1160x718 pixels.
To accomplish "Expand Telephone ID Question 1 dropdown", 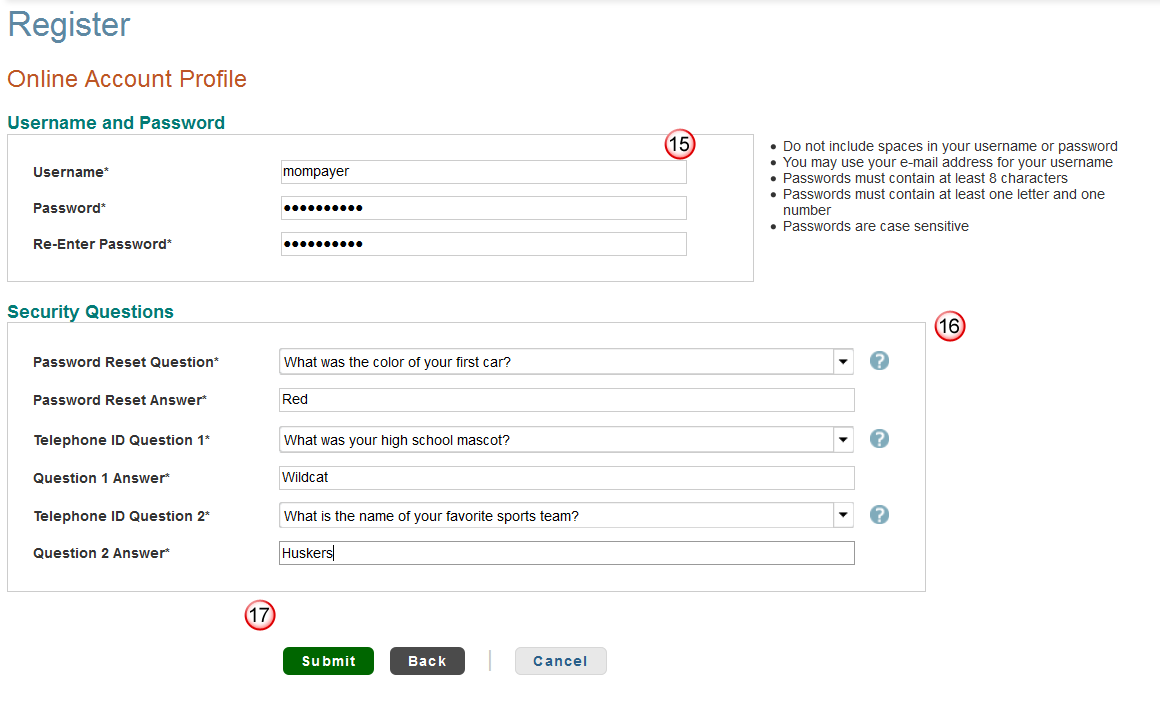I will [844, 439].
